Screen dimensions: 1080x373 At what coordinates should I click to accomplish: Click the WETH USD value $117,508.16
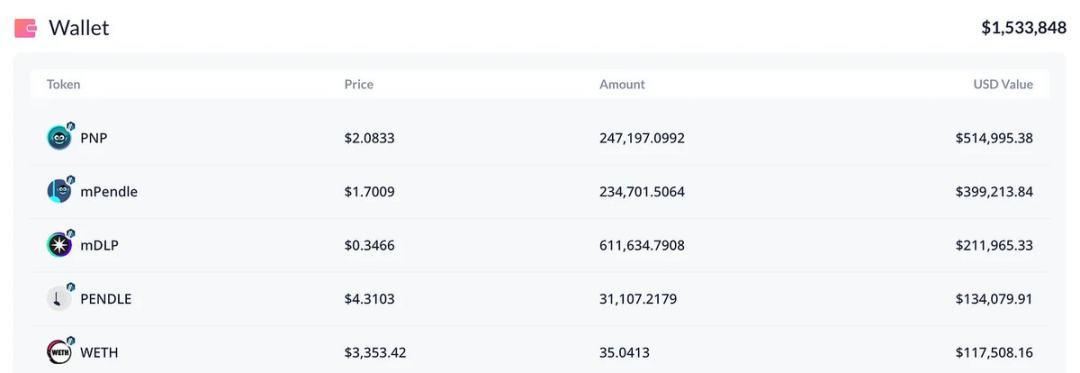coord(994,352)
